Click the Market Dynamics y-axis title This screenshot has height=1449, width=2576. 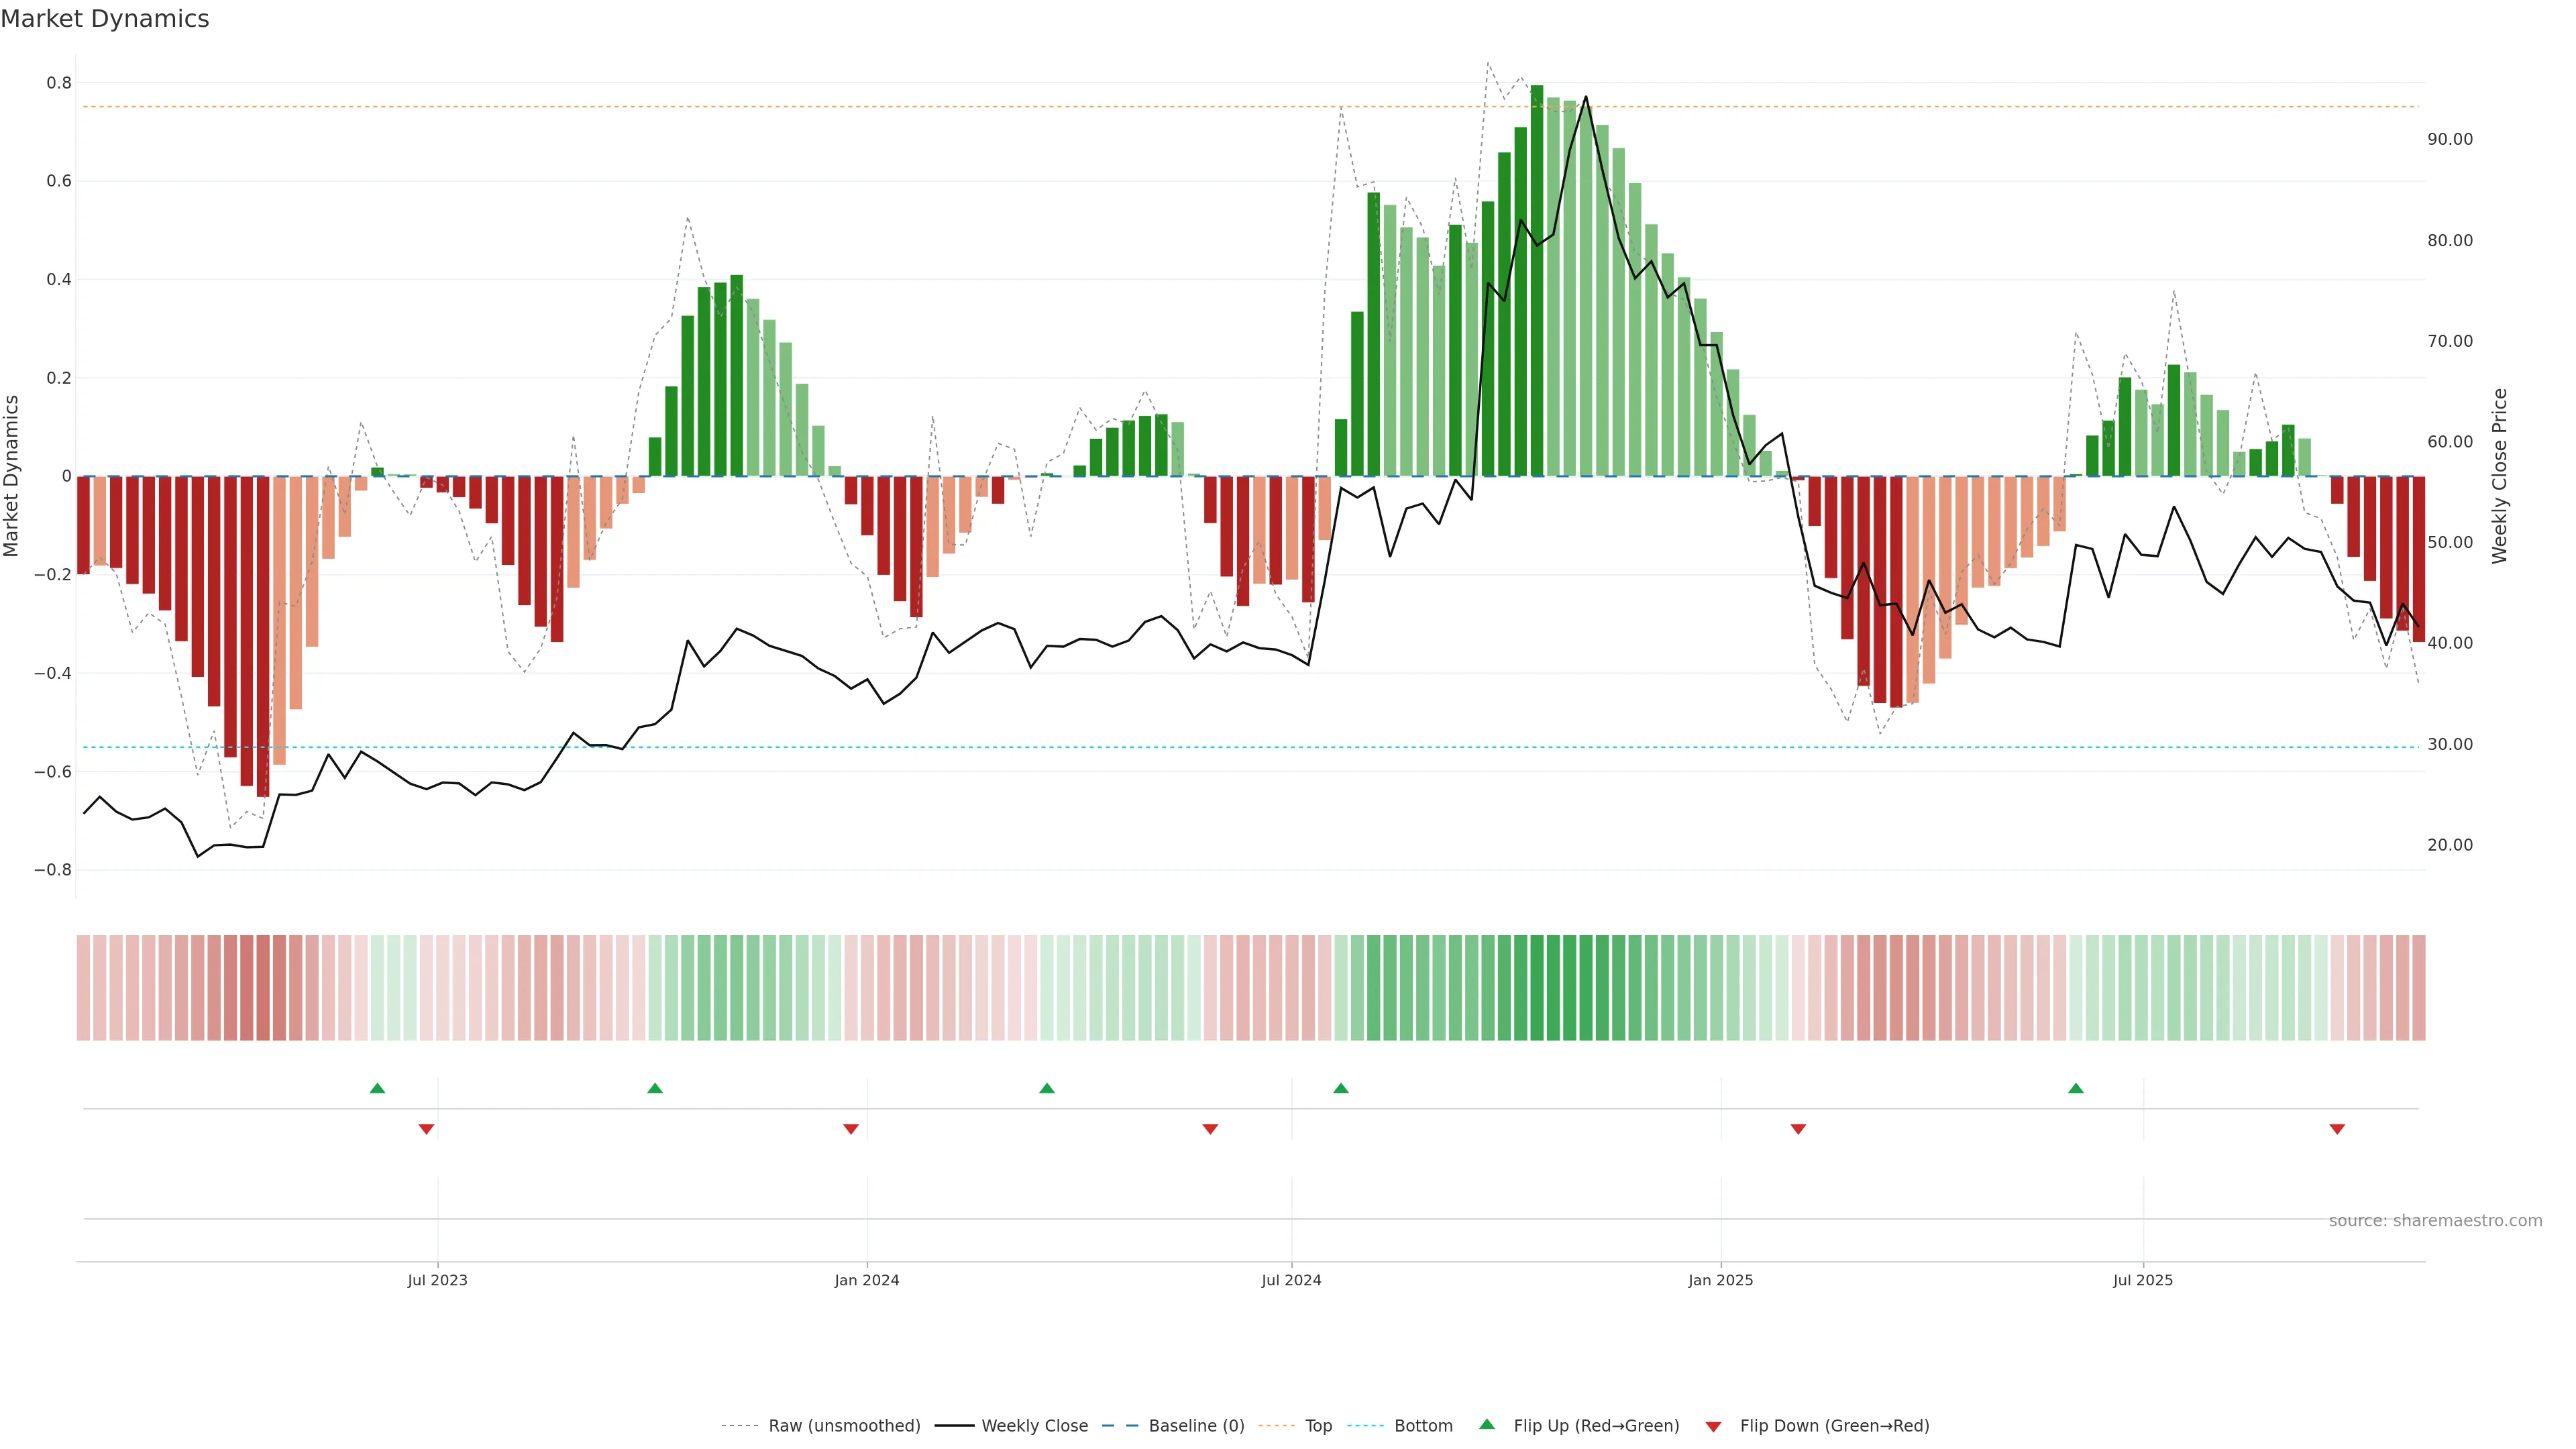12,476
